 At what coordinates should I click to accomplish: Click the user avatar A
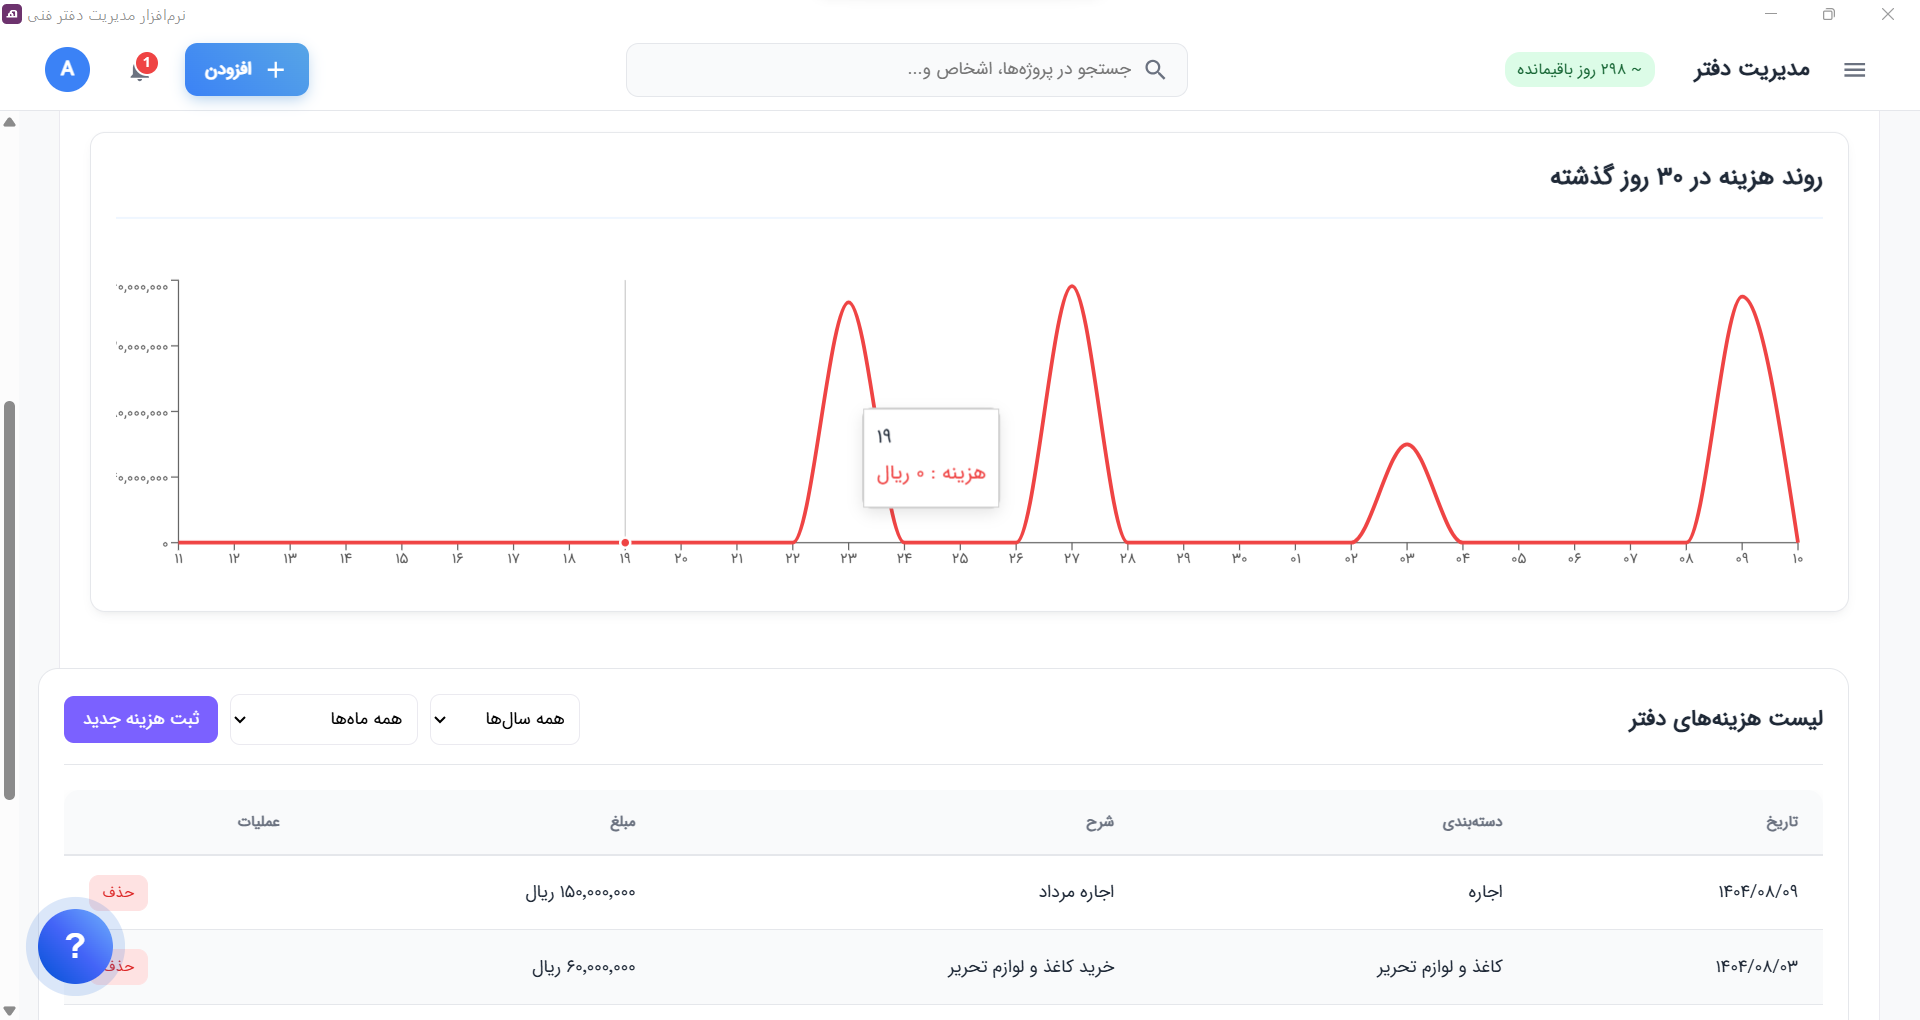point(67,69)
